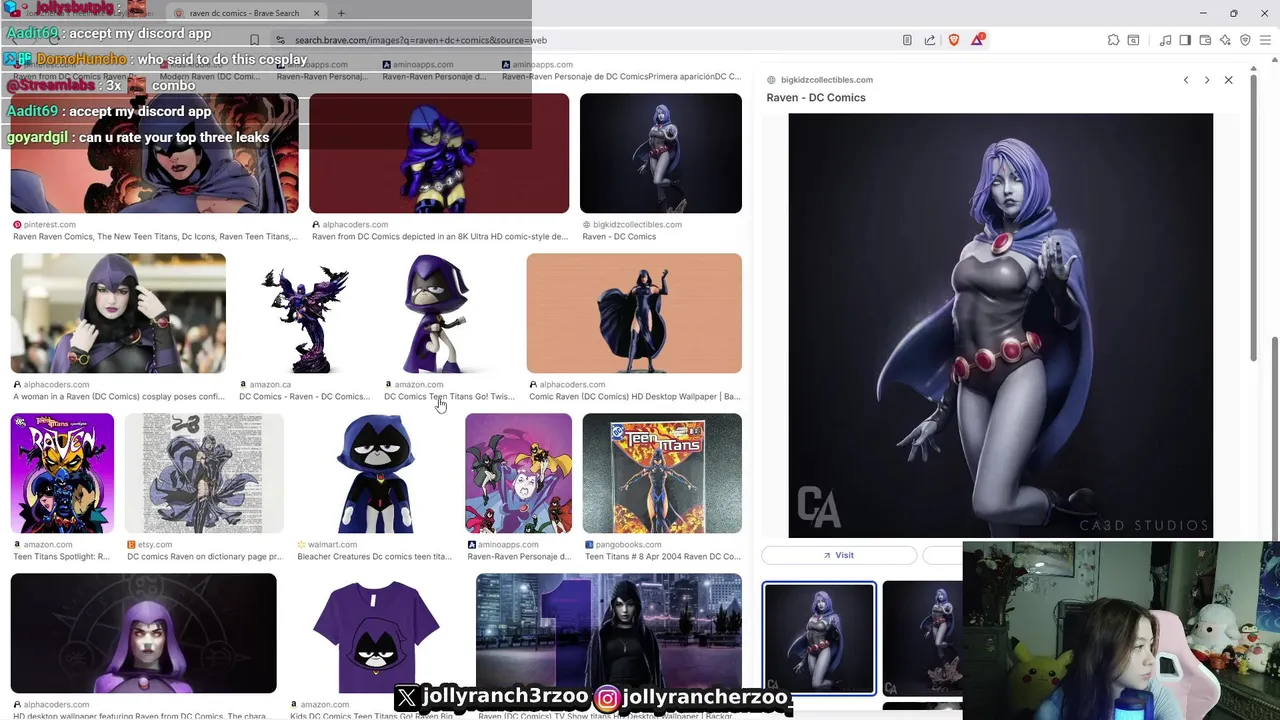1280x720 pixels.
Task: Open the large Raven figure preview image
Action: (x=1000, y=325)
